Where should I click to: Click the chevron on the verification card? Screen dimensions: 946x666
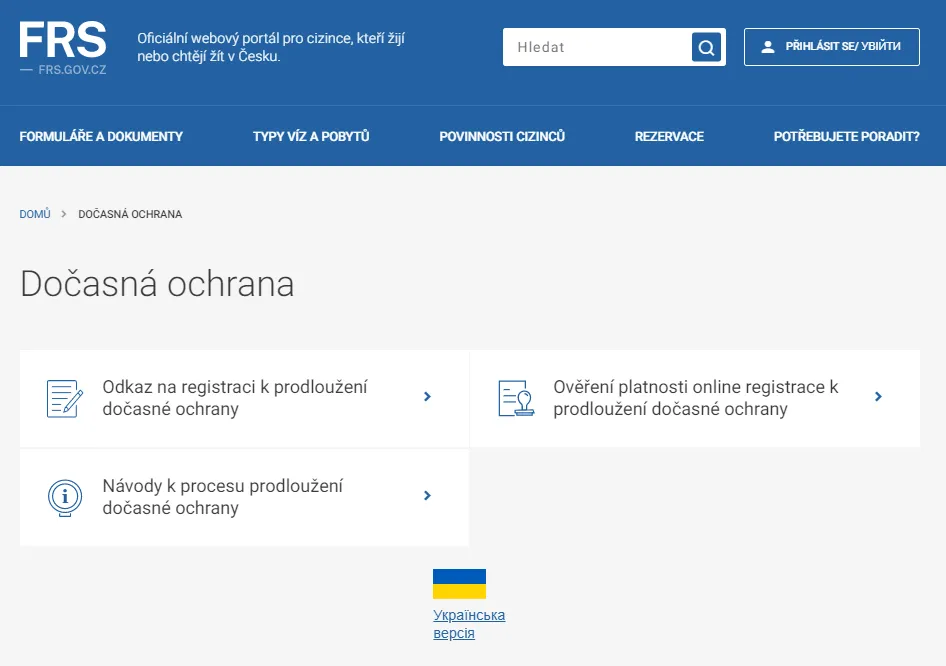tap(878, 396)
